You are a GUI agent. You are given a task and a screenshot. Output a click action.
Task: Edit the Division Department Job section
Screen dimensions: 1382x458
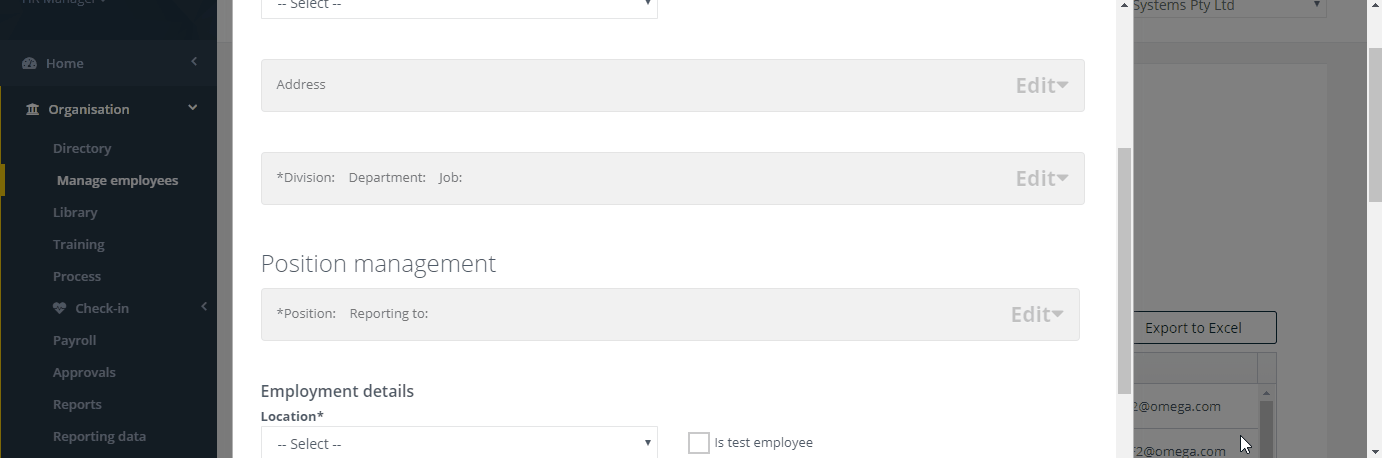(1041, 178)
